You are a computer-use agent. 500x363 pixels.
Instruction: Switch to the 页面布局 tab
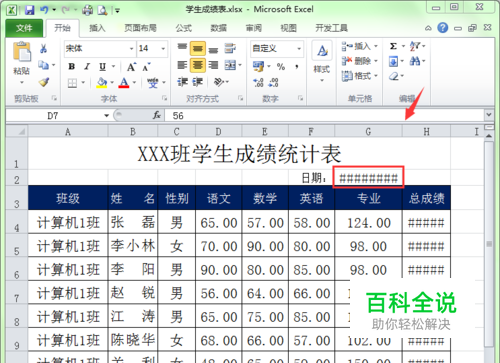[x=140, y=28]
